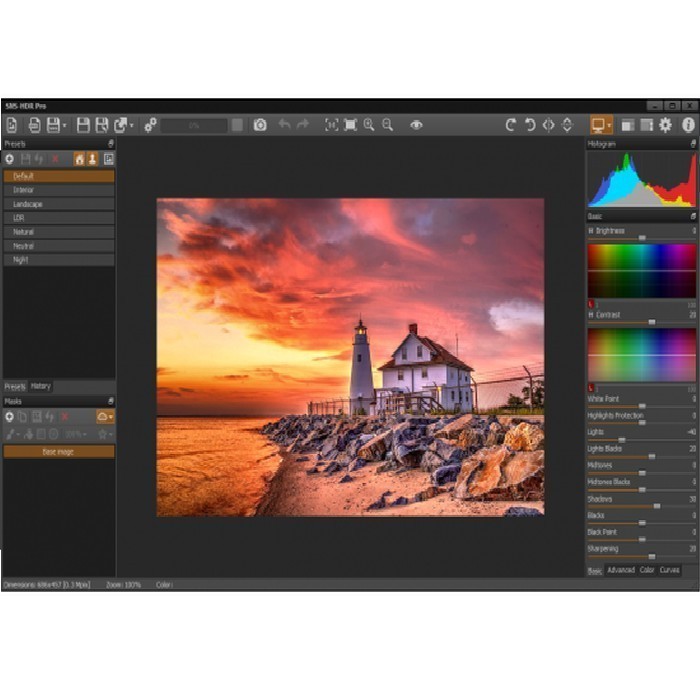Image resolution: width=700 pixels, height=700 pixels.
Task: Open a new image file icon
Action: coord(12,125)
